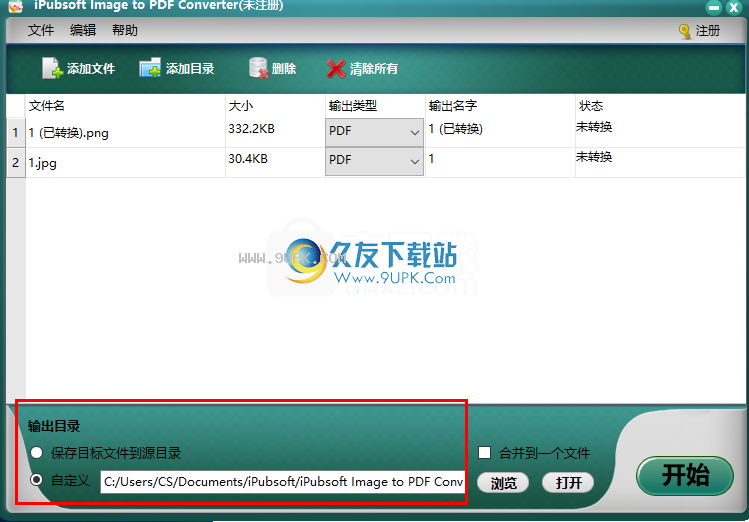Open the 帮助 menu
The width and height of the screenshot is (749, 522).
[125, 30]
